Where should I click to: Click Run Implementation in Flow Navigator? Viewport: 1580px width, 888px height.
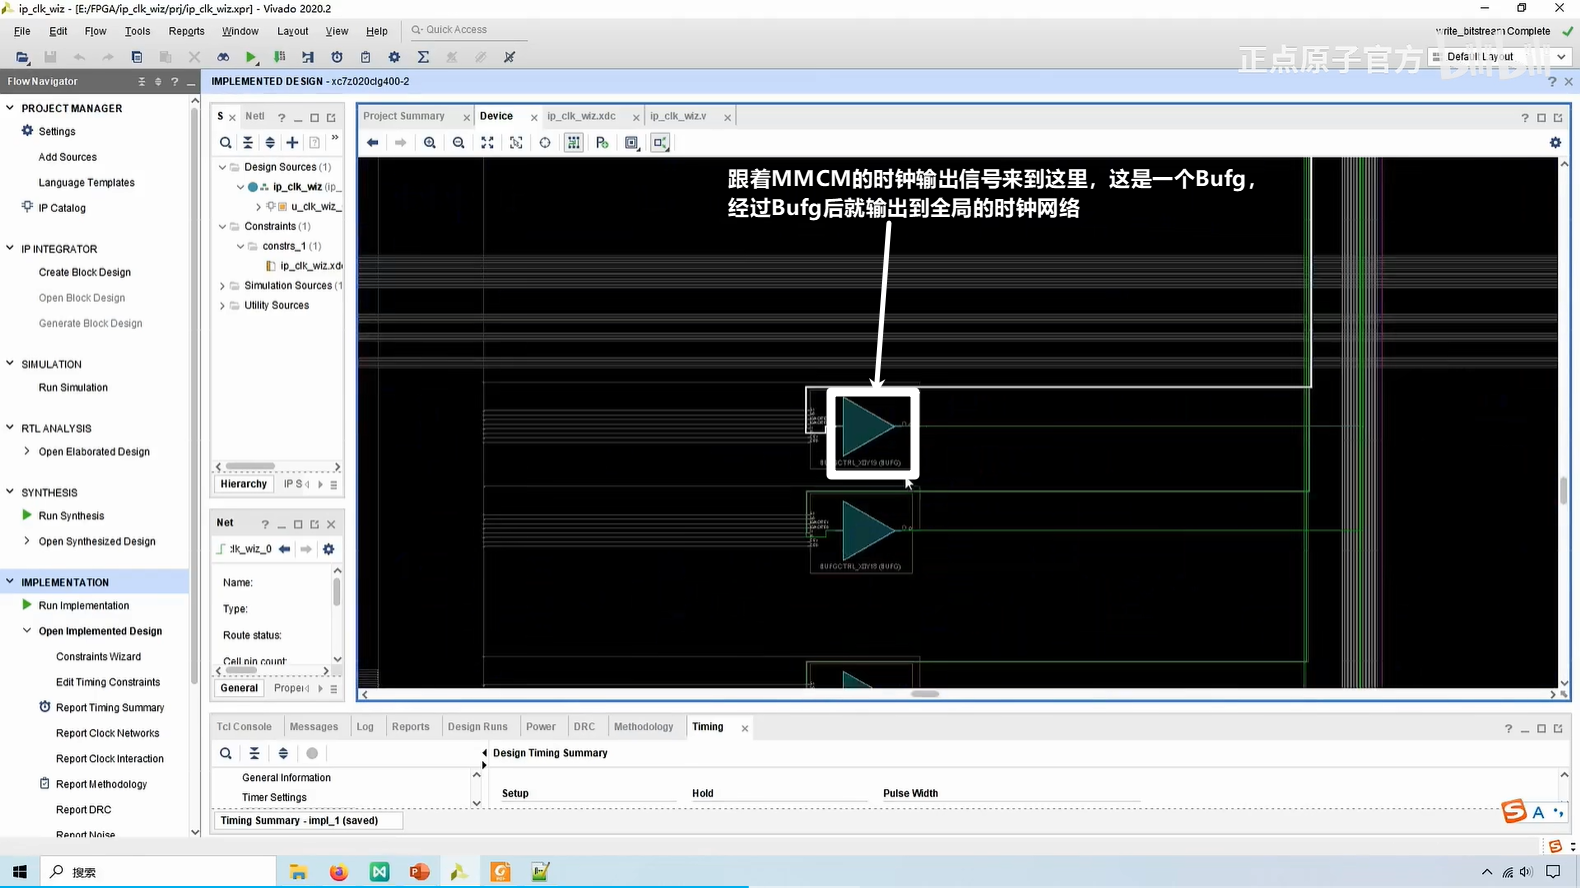(x=84, y=606)
